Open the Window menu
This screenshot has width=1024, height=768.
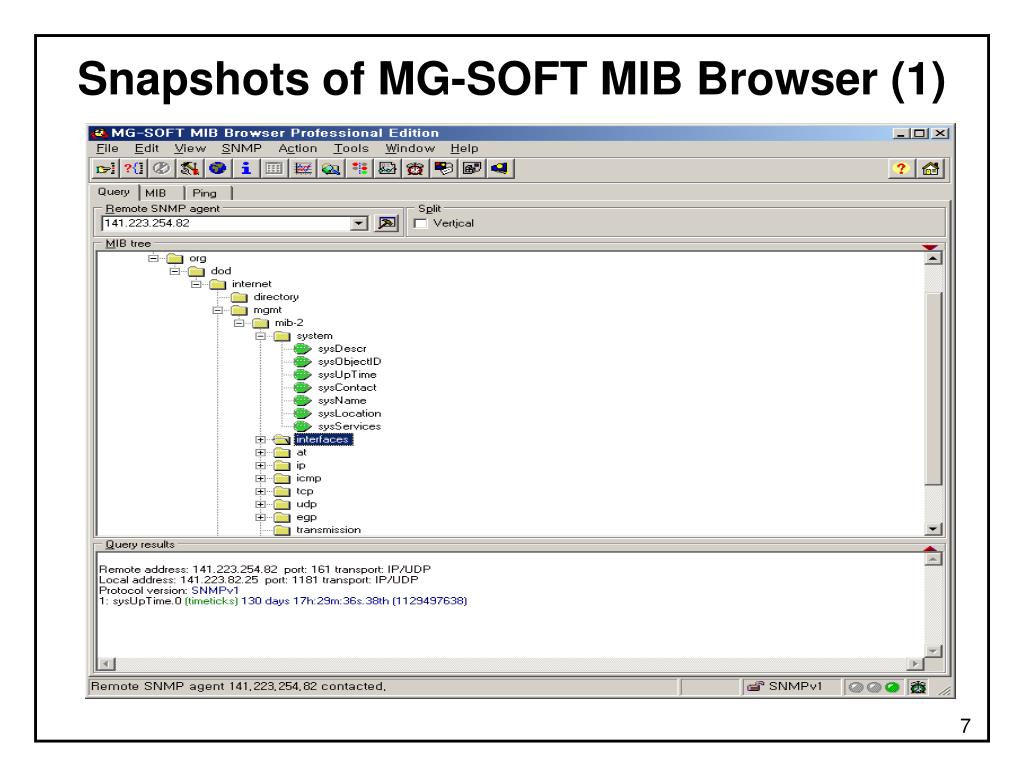point(409,148)
